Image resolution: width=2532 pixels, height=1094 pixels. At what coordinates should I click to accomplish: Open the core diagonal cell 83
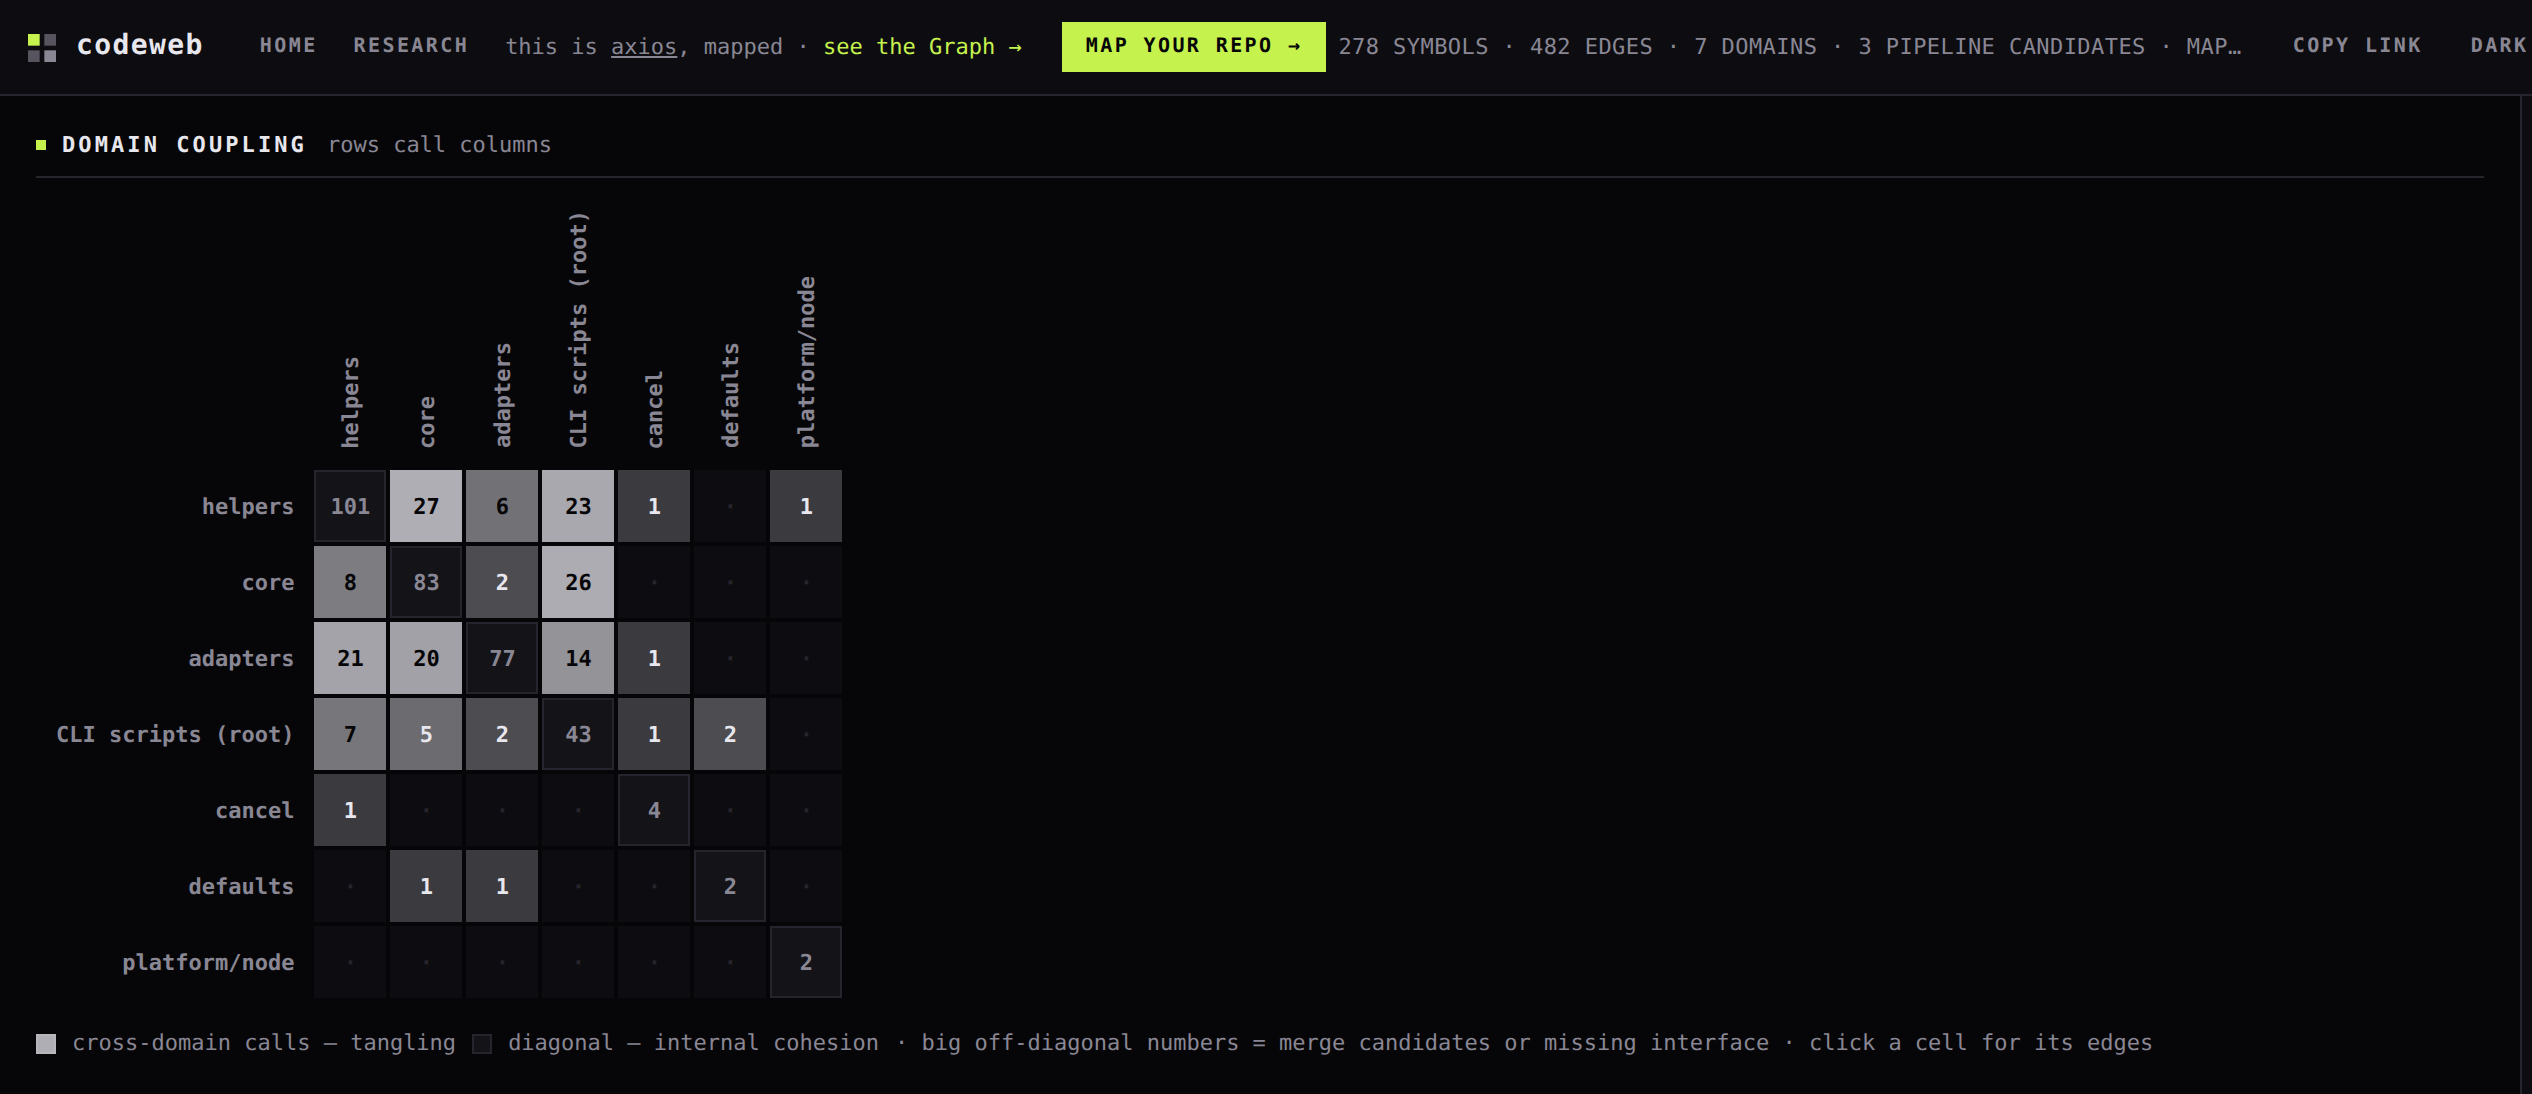click(426, 582)
